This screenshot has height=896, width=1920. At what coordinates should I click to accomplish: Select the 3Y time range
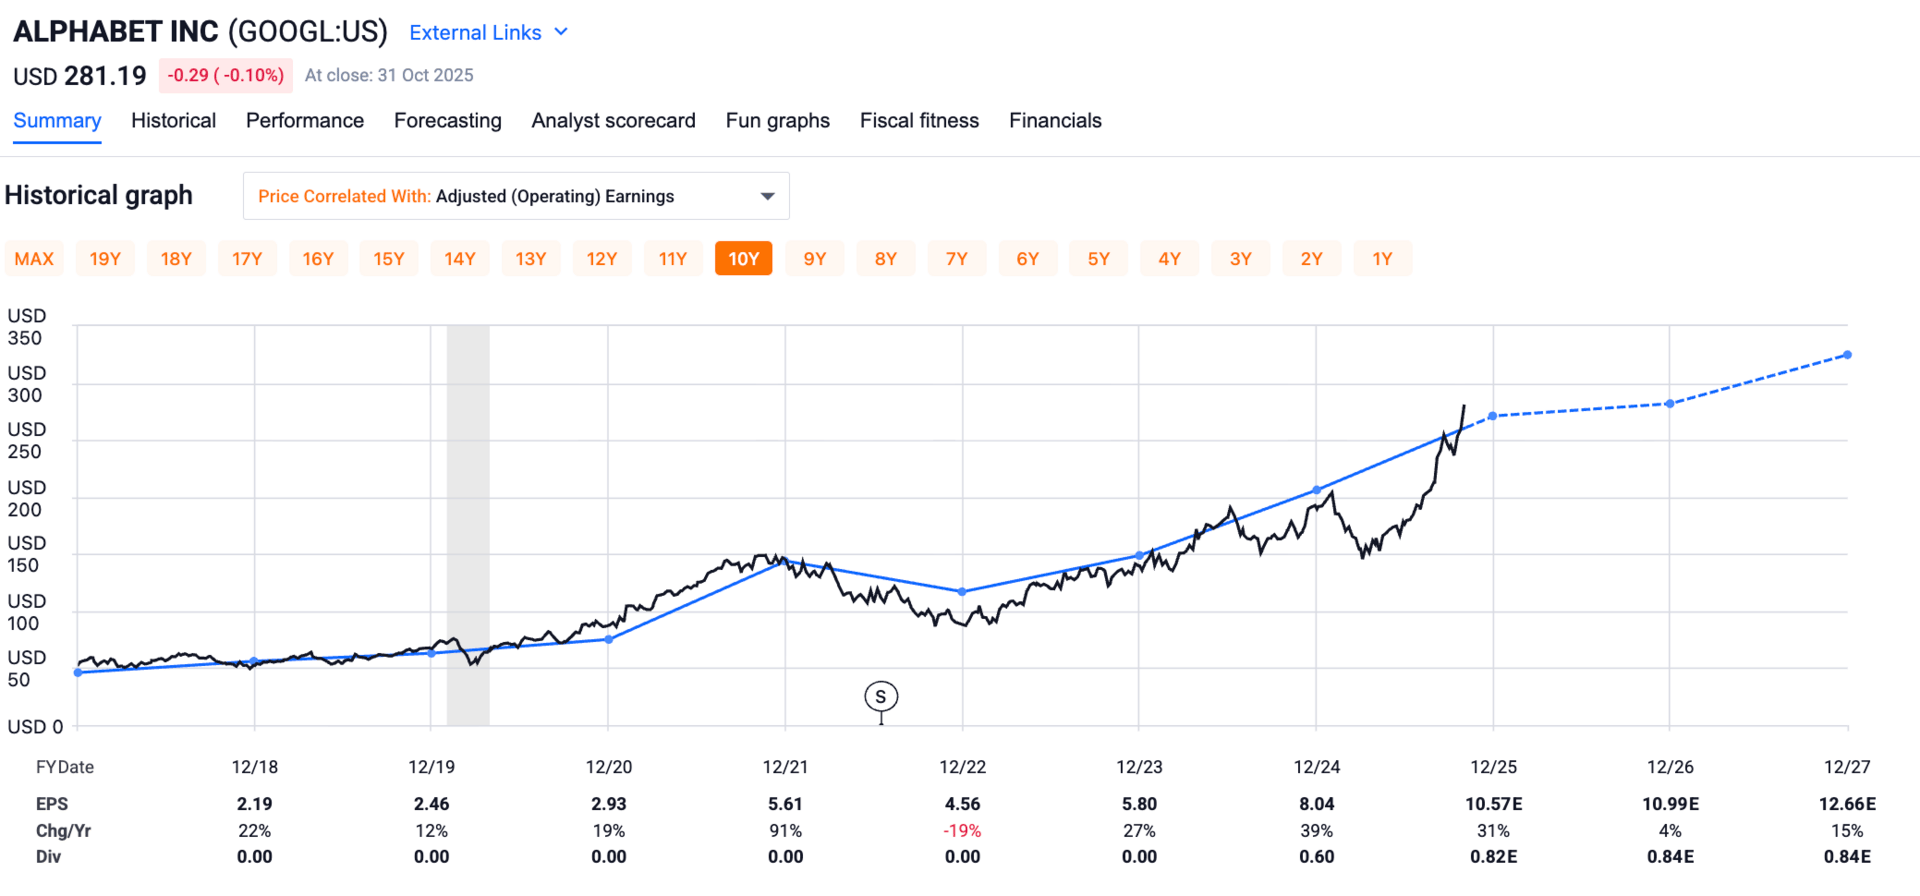[1240, 259]
